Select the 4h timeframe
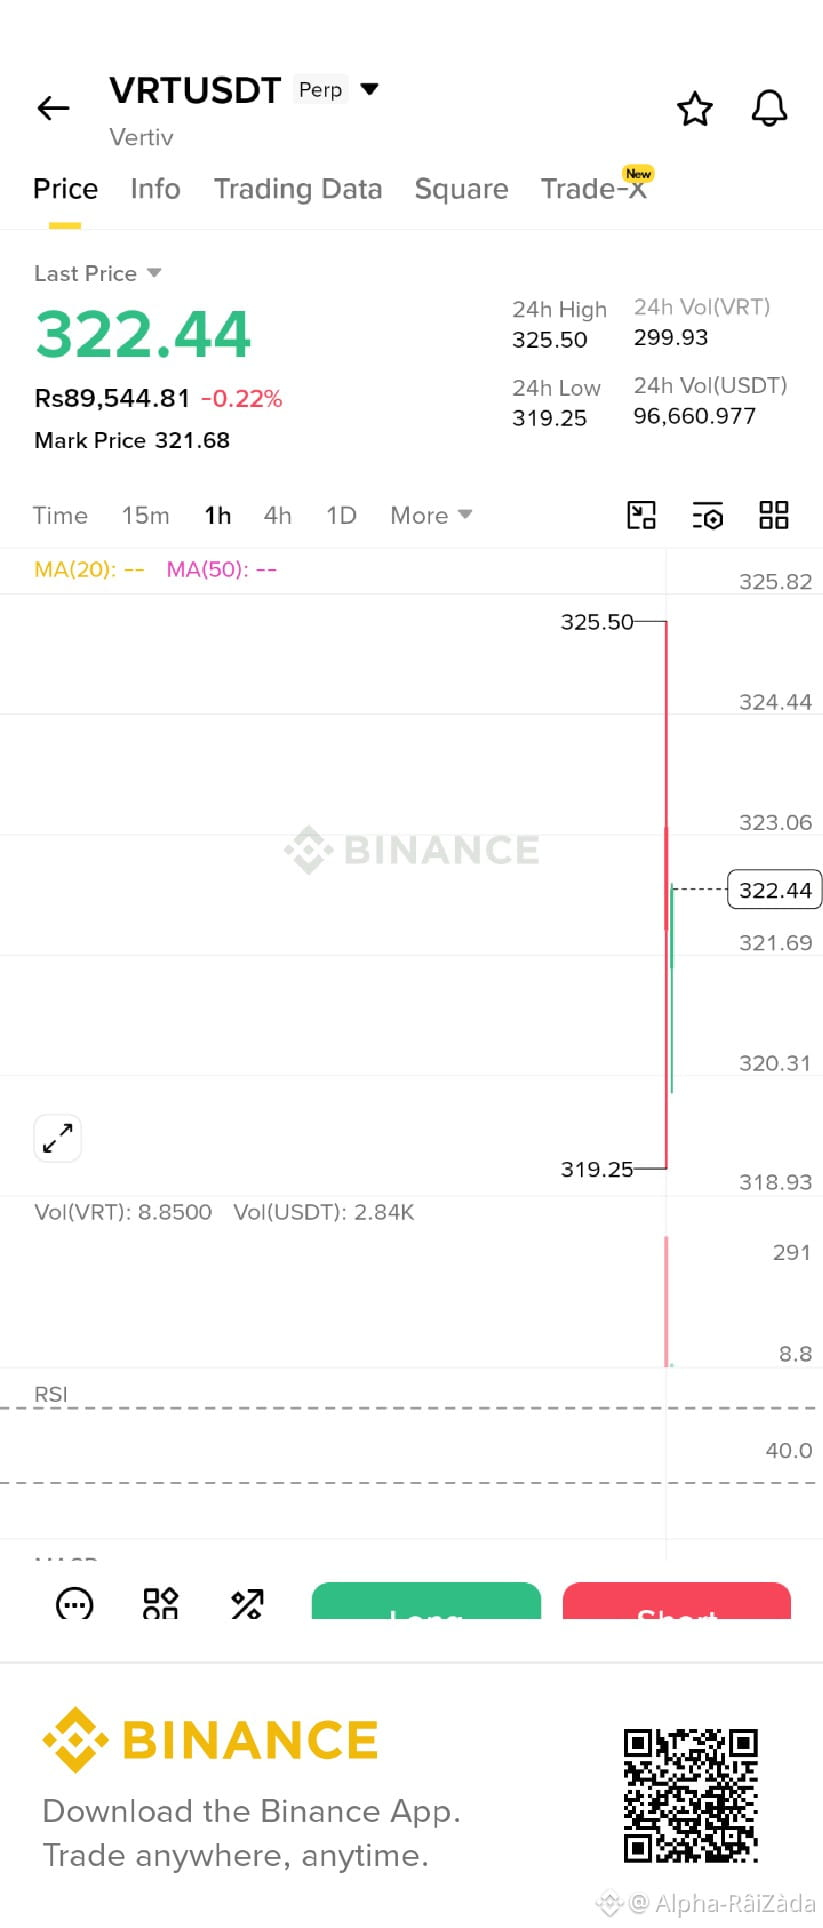Viewport: 823px width, 1928px height. [278, 515]
